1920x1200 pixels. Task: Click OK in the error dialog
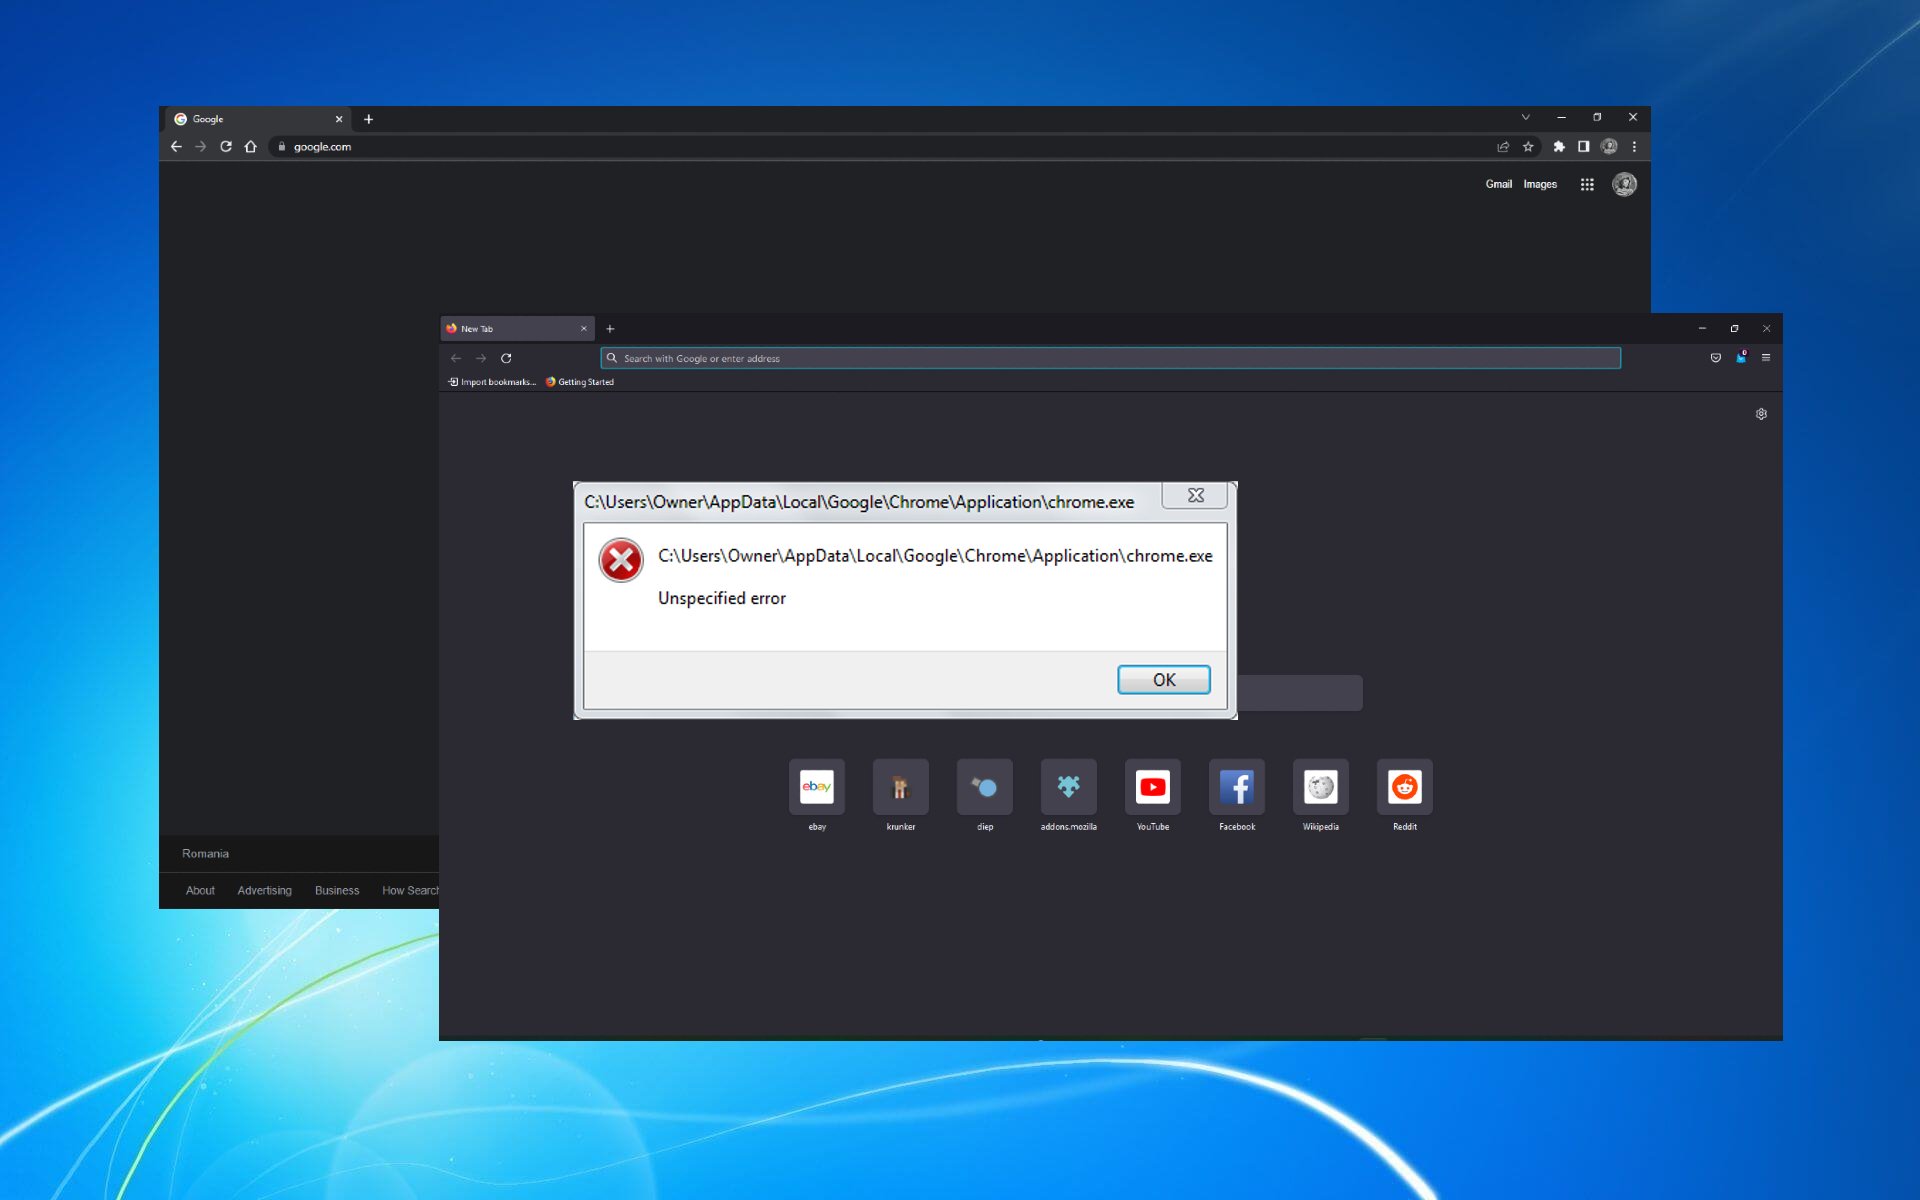pyautogui.click(x=1163, y=680)
